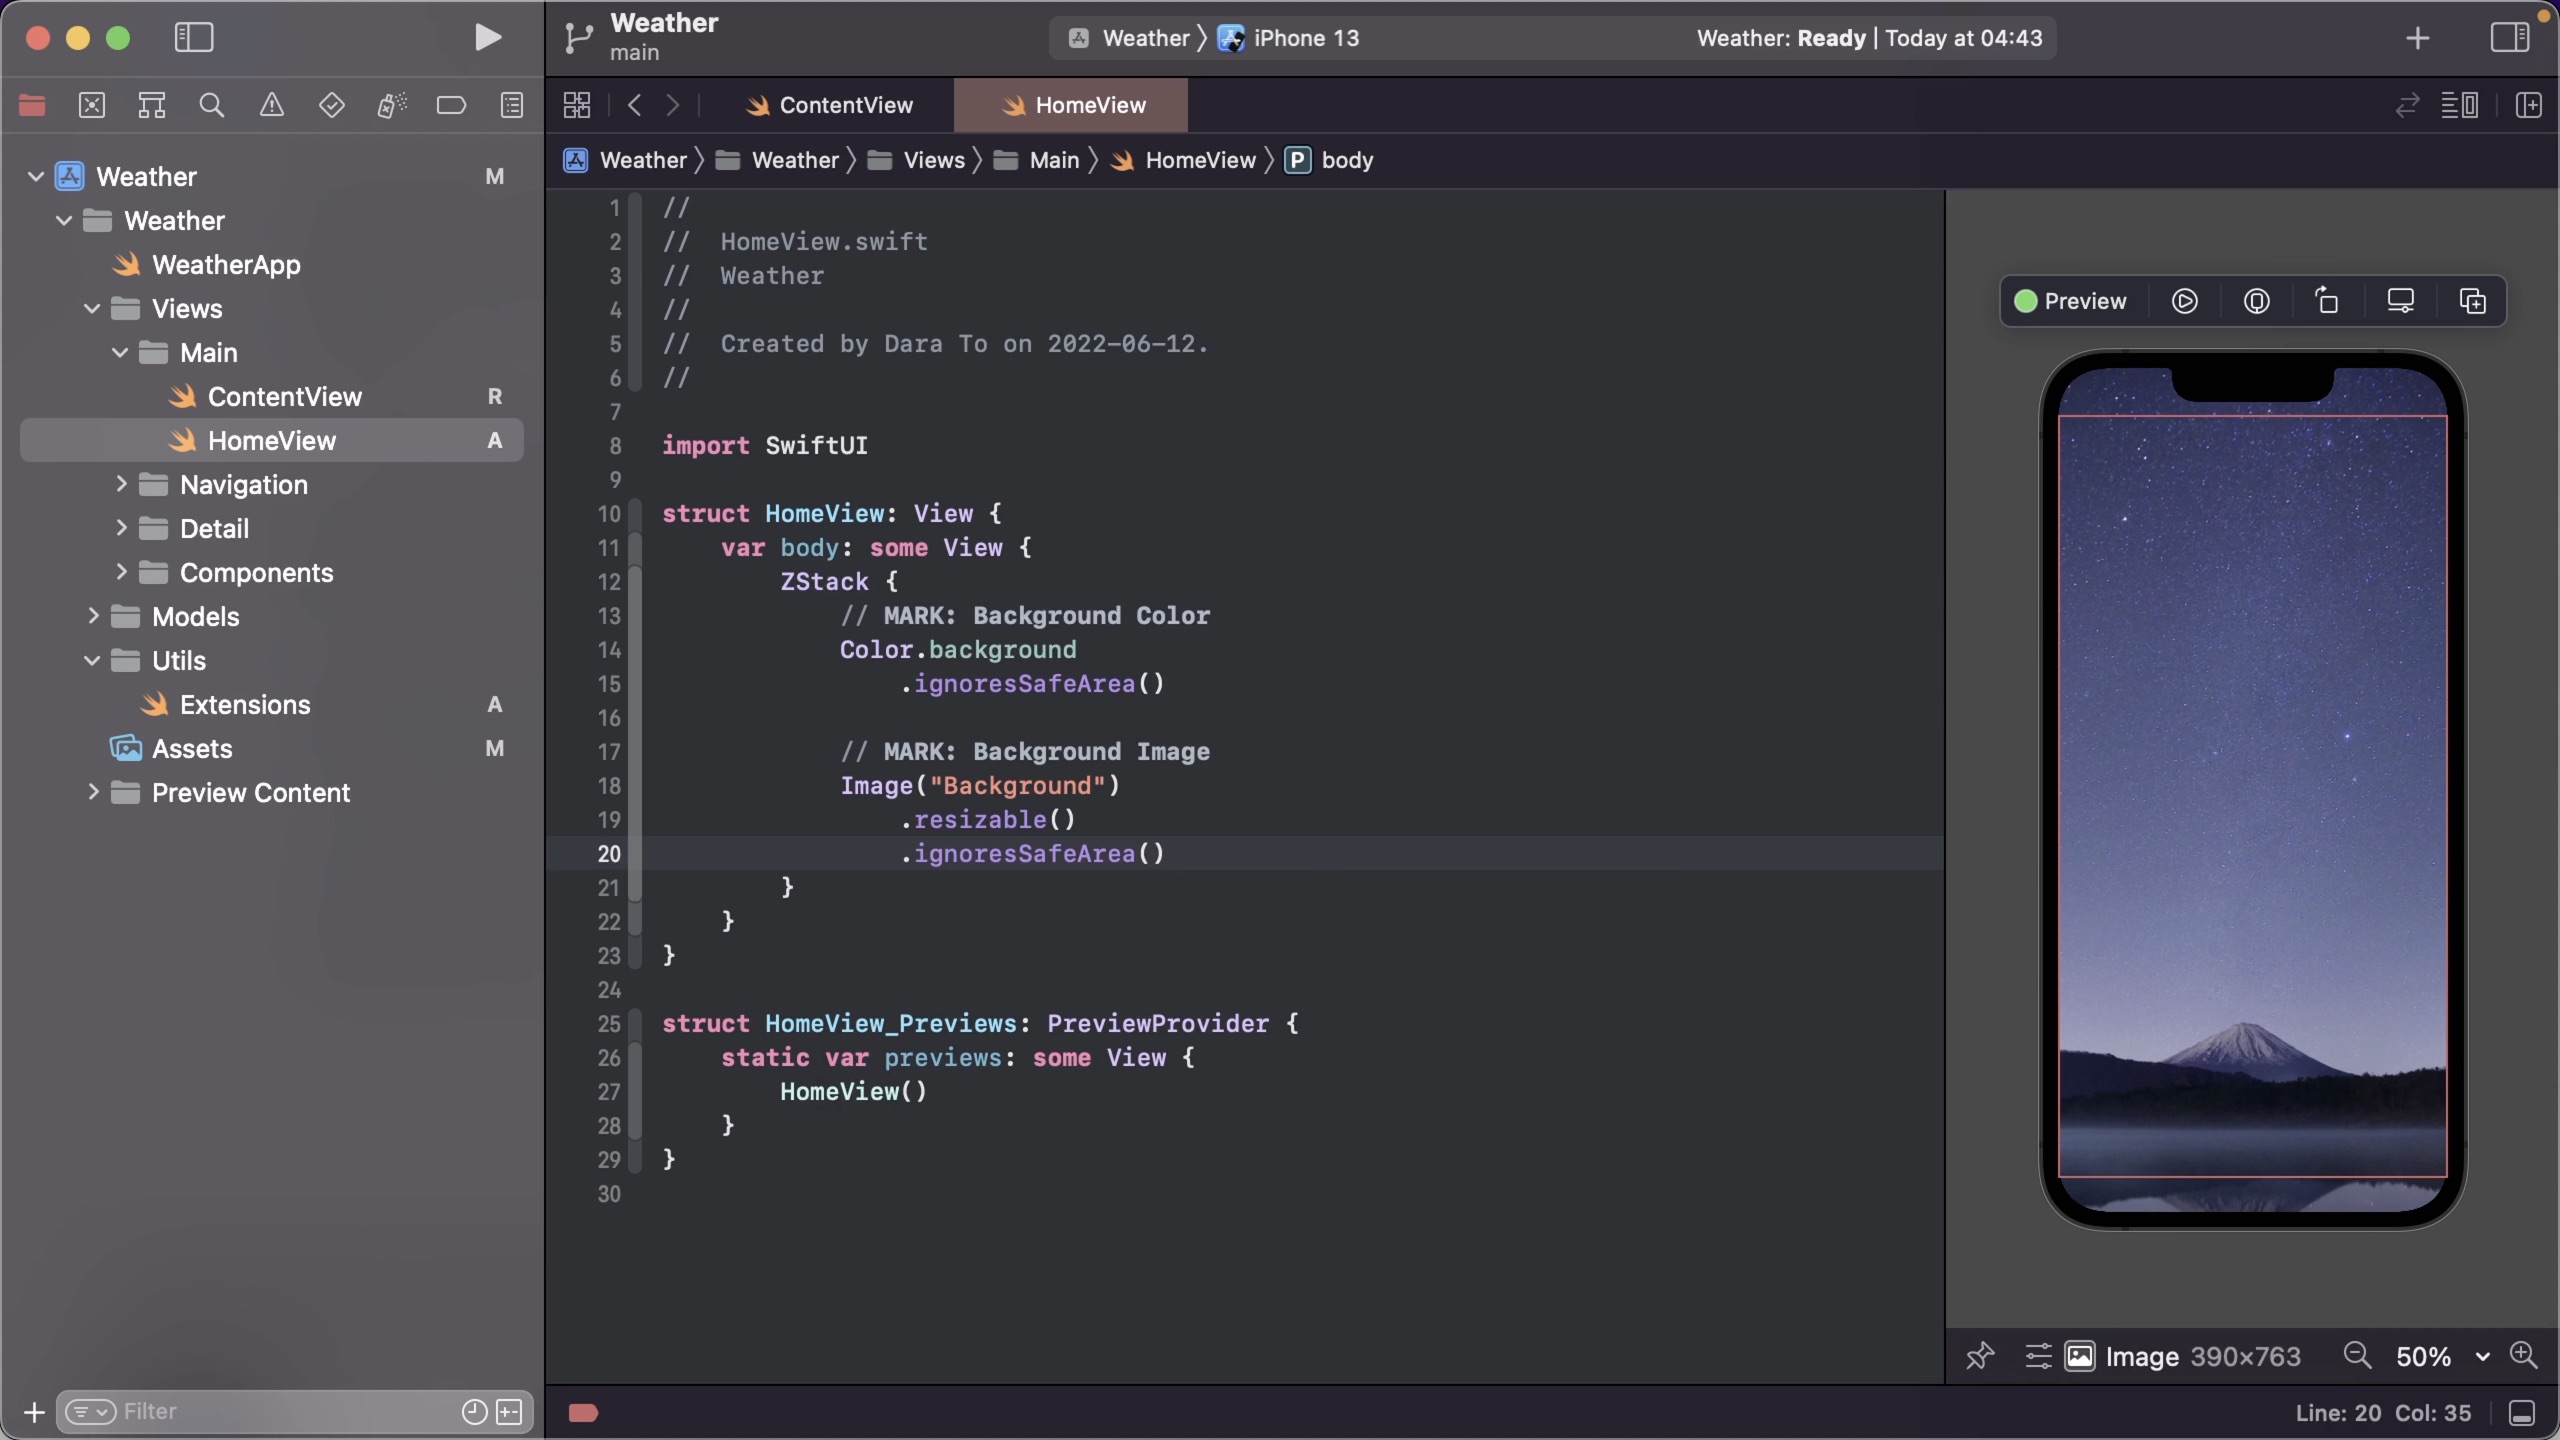The image size is (2560, 1440).
Task: Open the Source Control navigator icon
Action: click(91, 105)
